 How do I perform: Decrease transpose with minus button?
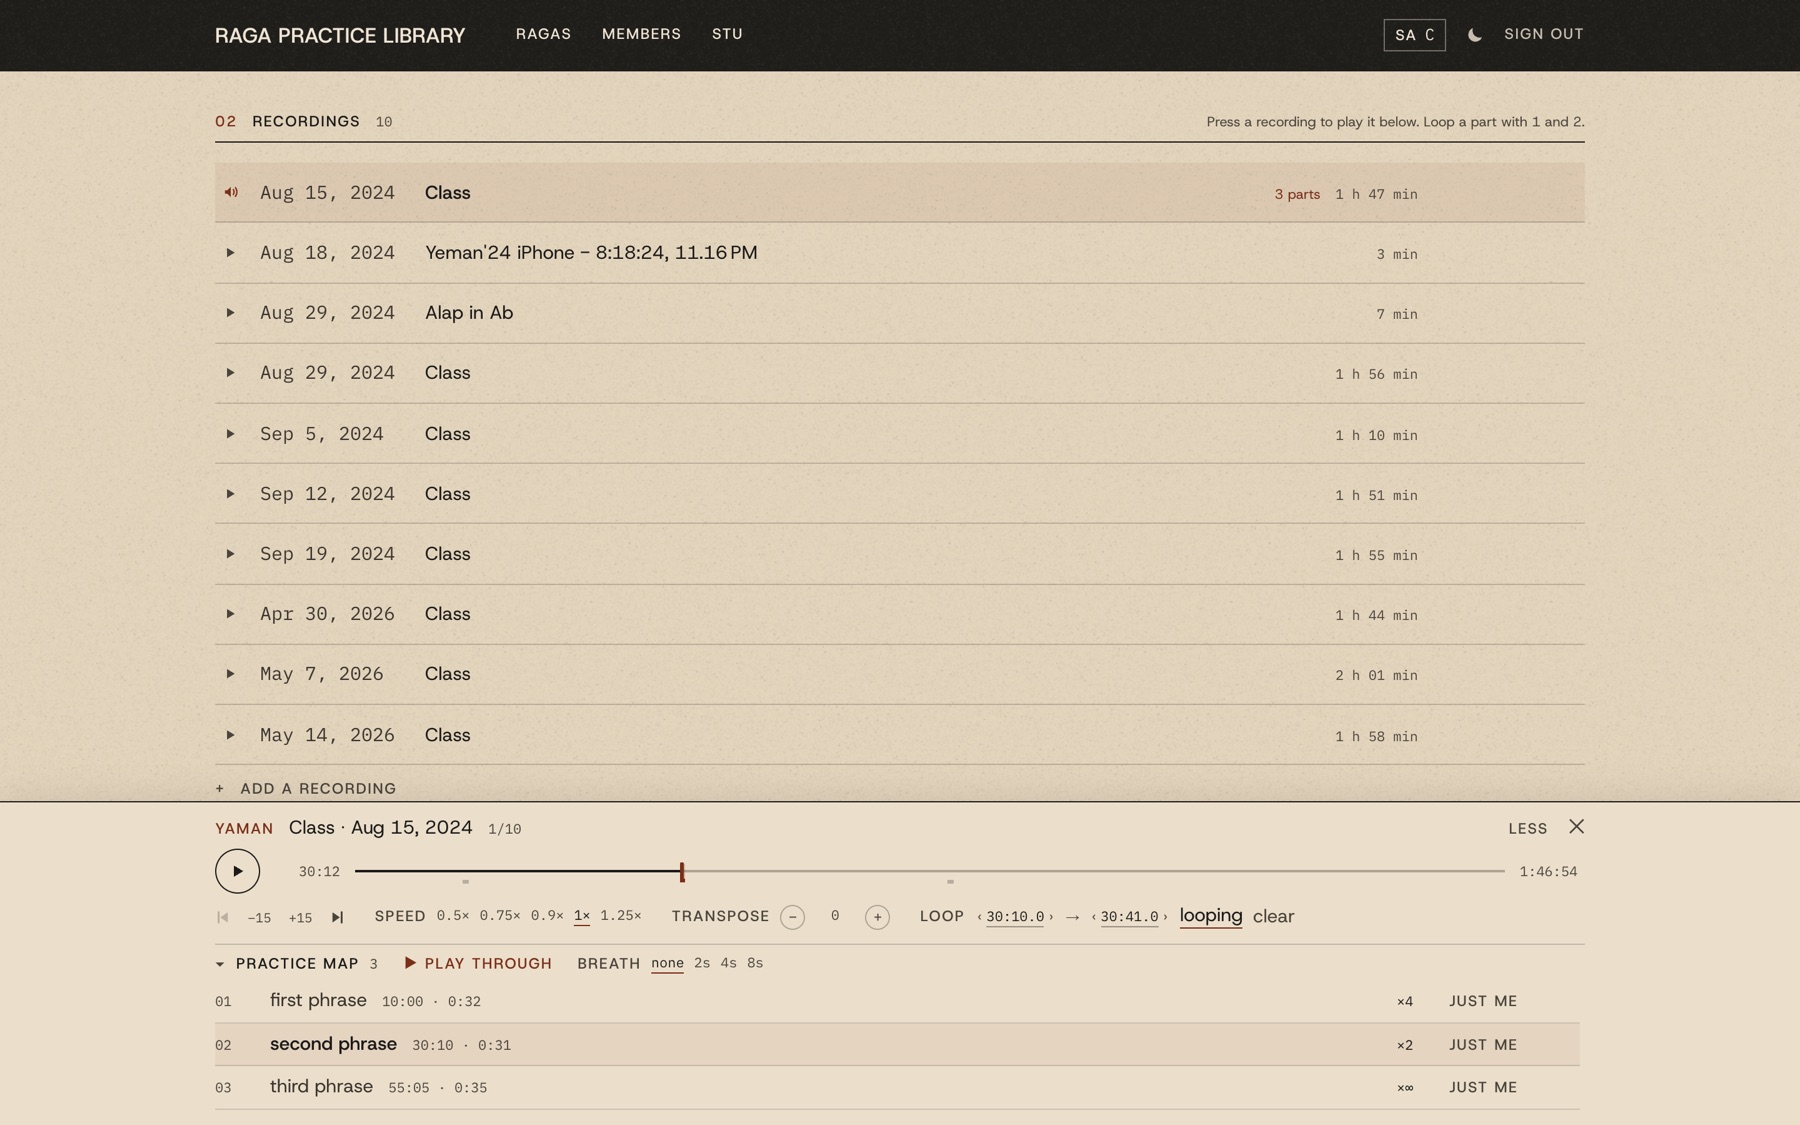792,917
